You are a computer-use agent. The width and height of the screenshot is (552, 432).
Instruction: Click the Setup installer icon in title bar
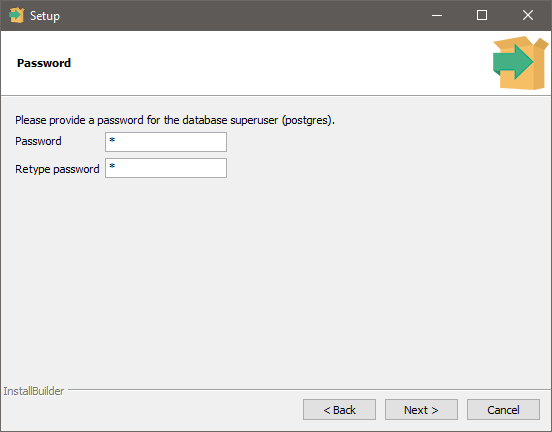pos(16,15)
